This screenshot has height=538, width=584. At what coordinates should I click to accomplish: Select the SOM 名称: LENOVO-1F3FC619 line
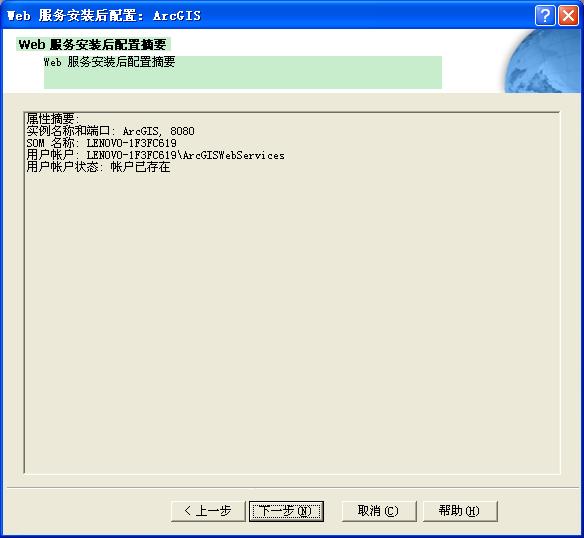coord(101,143)
